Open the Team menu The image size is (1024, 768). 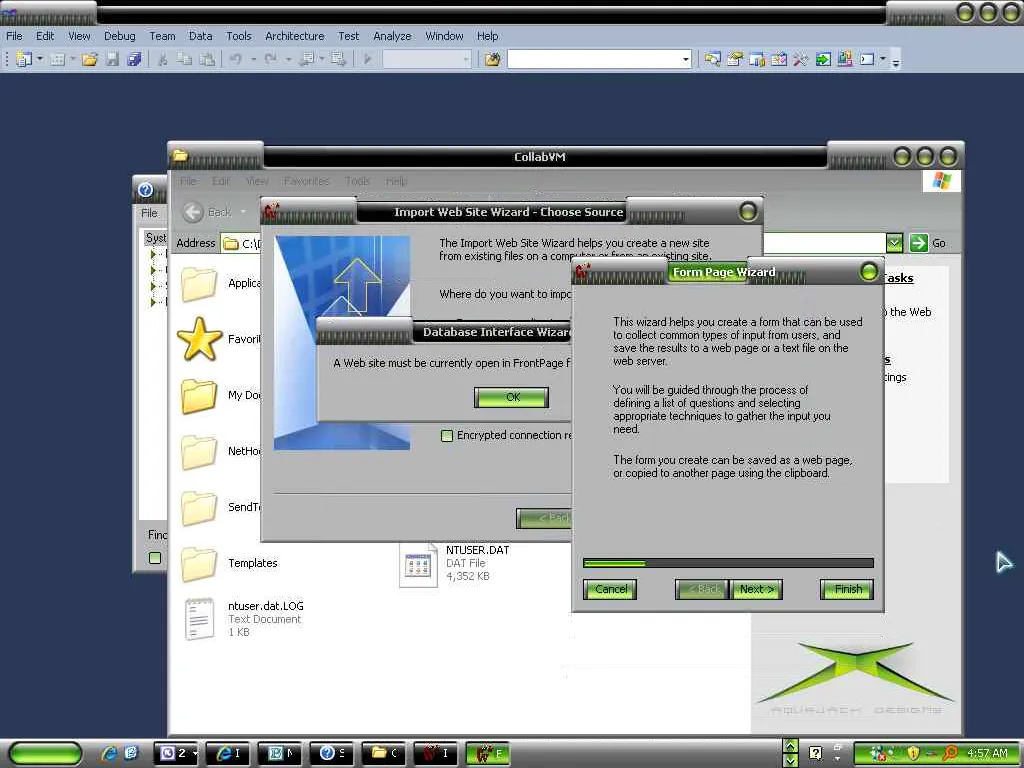162,36
